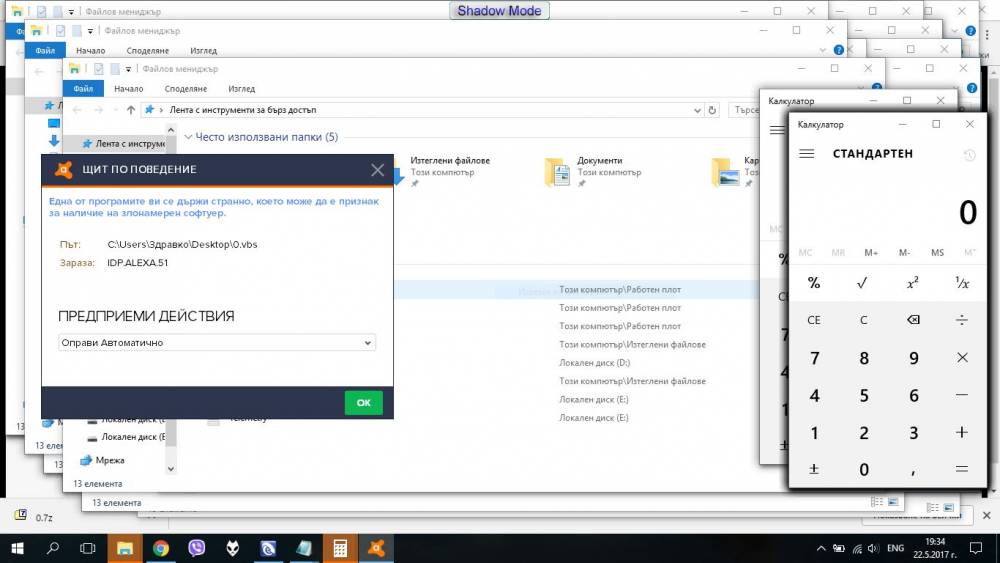
Task: Click digit 3 on calculator
Action: coord(913,432)
